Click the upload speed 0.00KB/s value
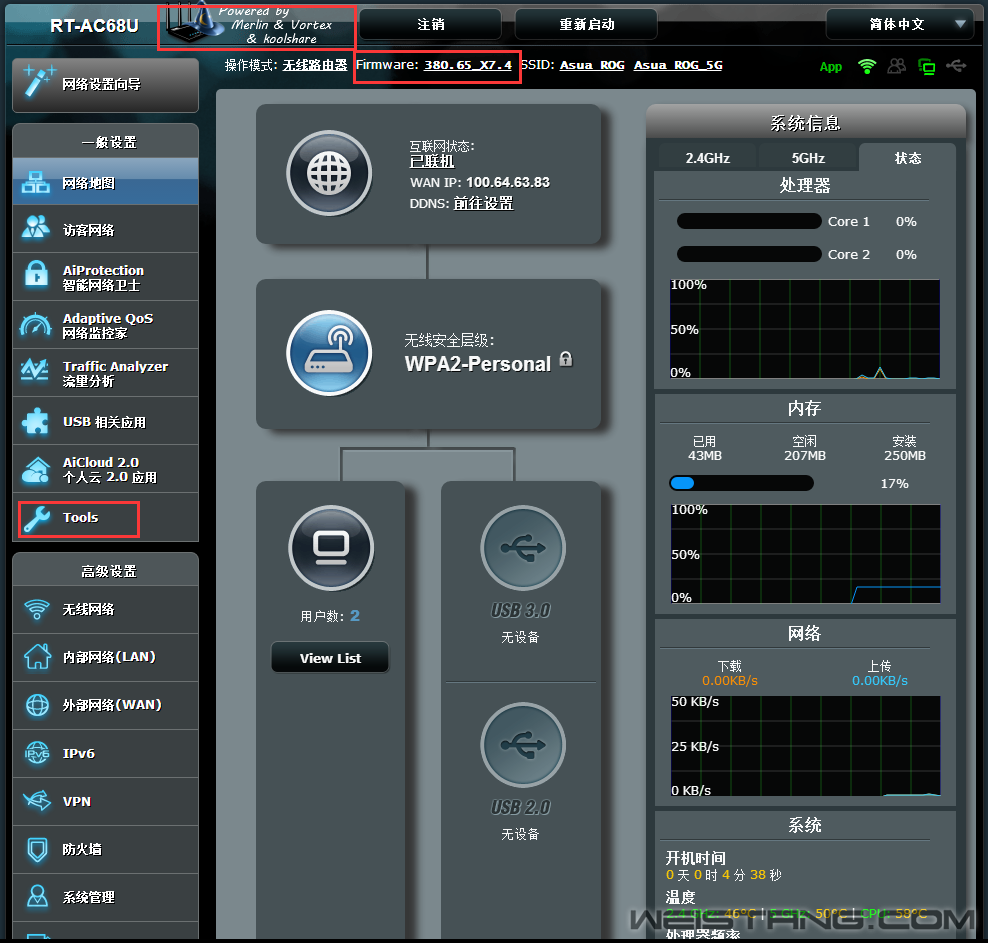Image resolution: width=988 pixels, height=943 pixels. pos(880,680)
